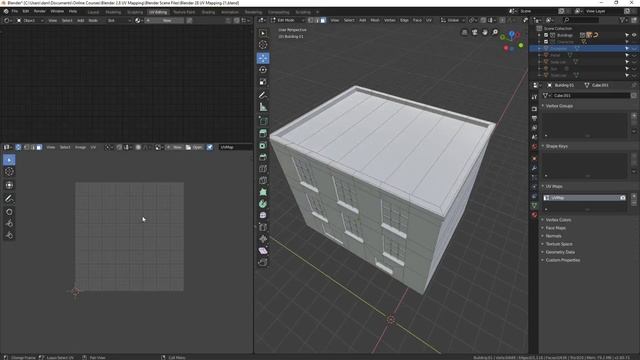Click the outliner search field
Viewport: 640px width, 360px height.
(581, 20)
